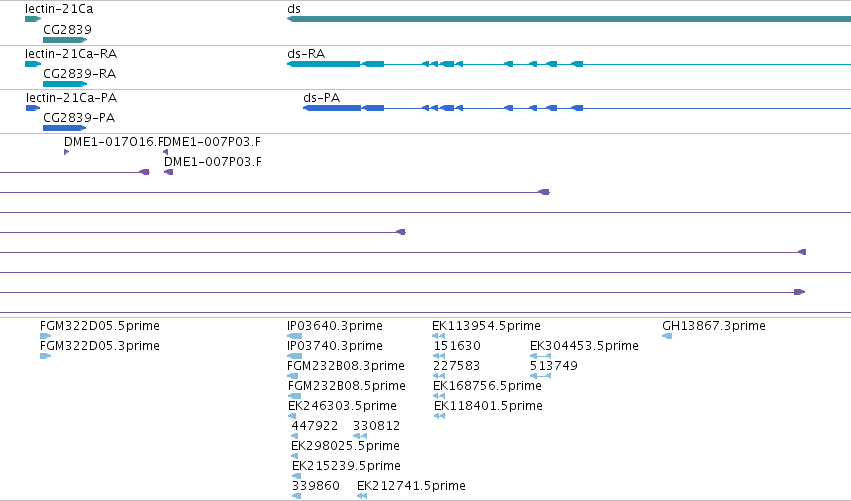Open the lectin-21Ca-RA transcript label
This screenshot has width=851, height=501.
click(x=71, y=53)
